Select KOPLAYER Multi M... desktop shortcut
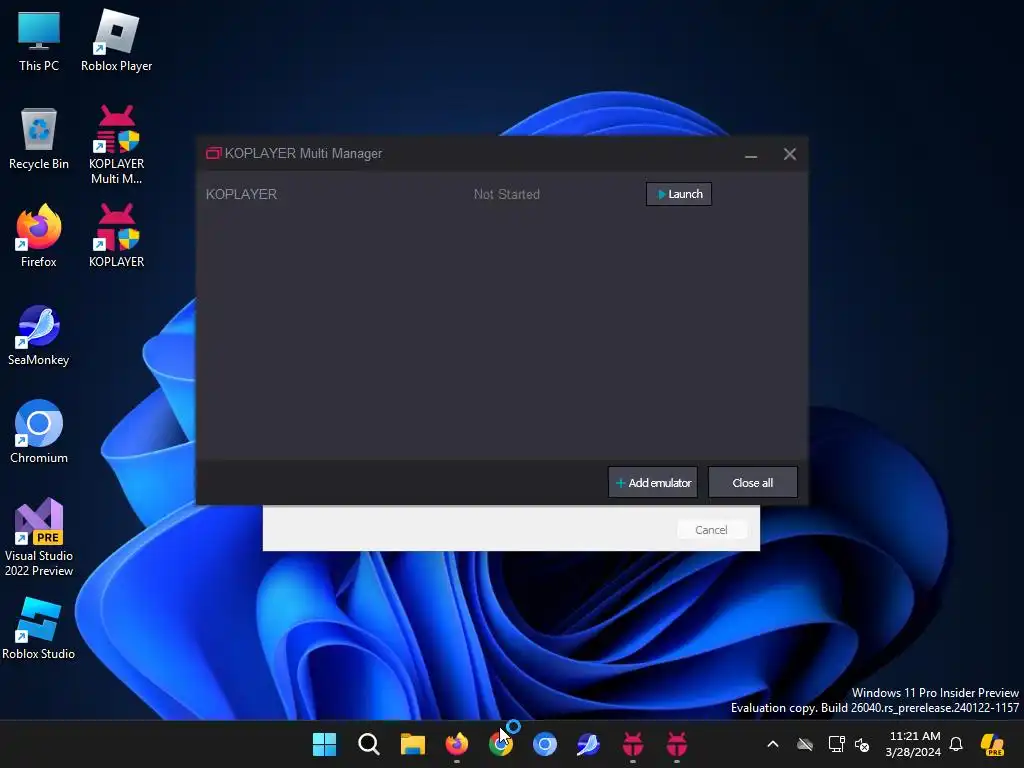The width and height of the screenshot is (1024, 768). 116,145
